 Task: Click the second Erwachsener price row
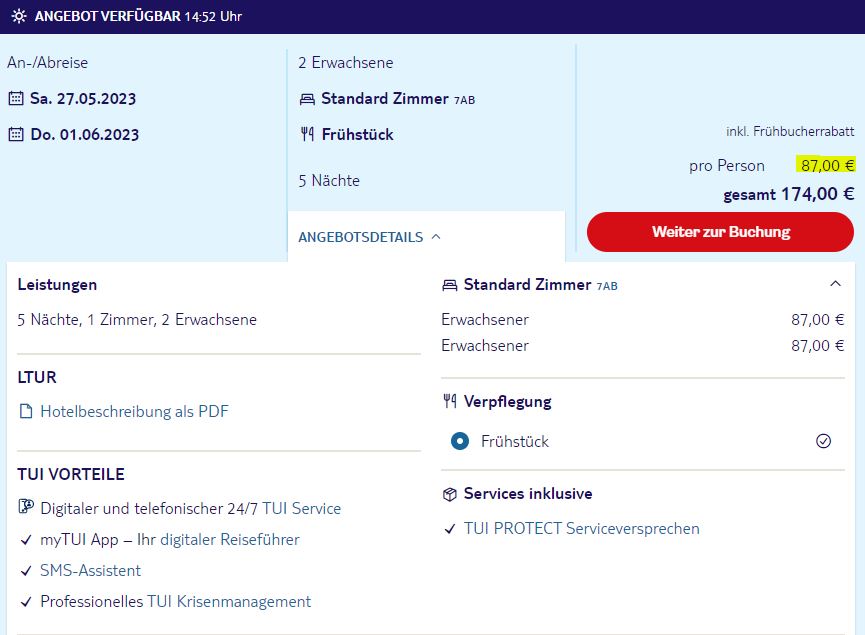643,345
